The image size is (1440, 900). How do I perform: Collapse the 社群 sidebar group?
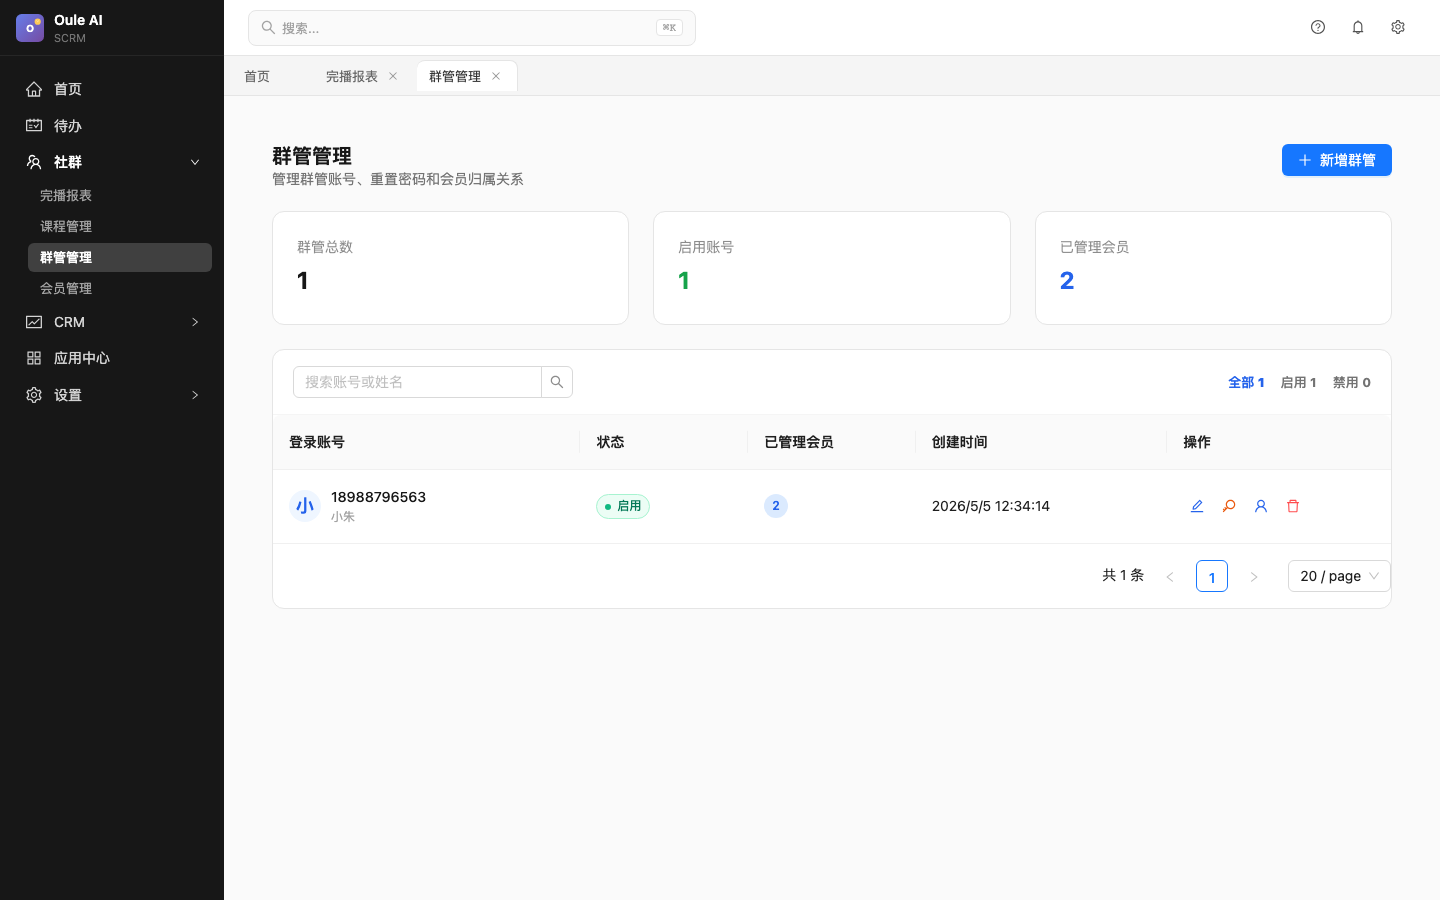point(112,162)
